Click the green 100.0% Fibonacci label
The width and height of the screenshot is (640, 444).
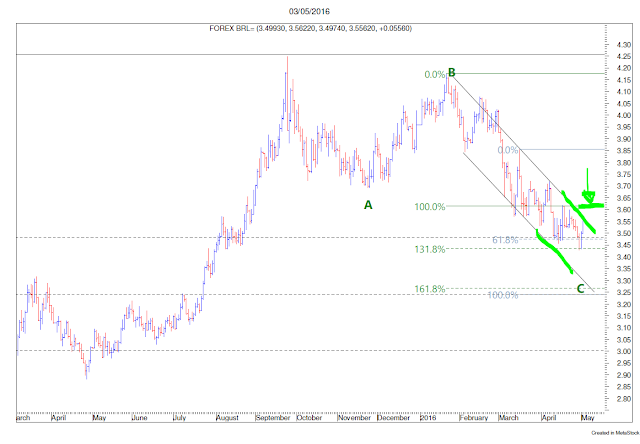tap(430, 206)
